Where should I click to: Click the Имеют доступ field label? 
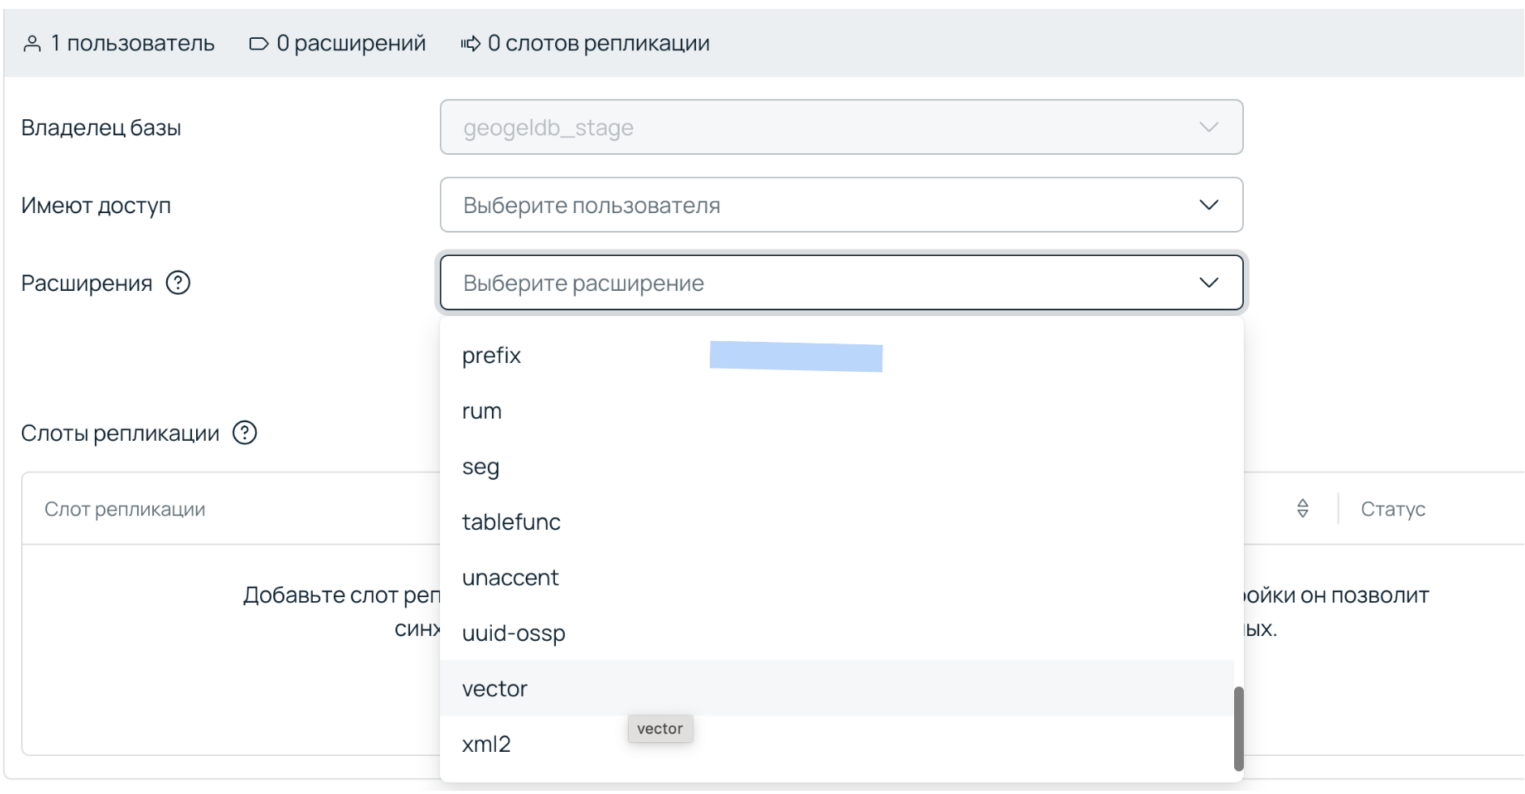click(x=96, y=206)
